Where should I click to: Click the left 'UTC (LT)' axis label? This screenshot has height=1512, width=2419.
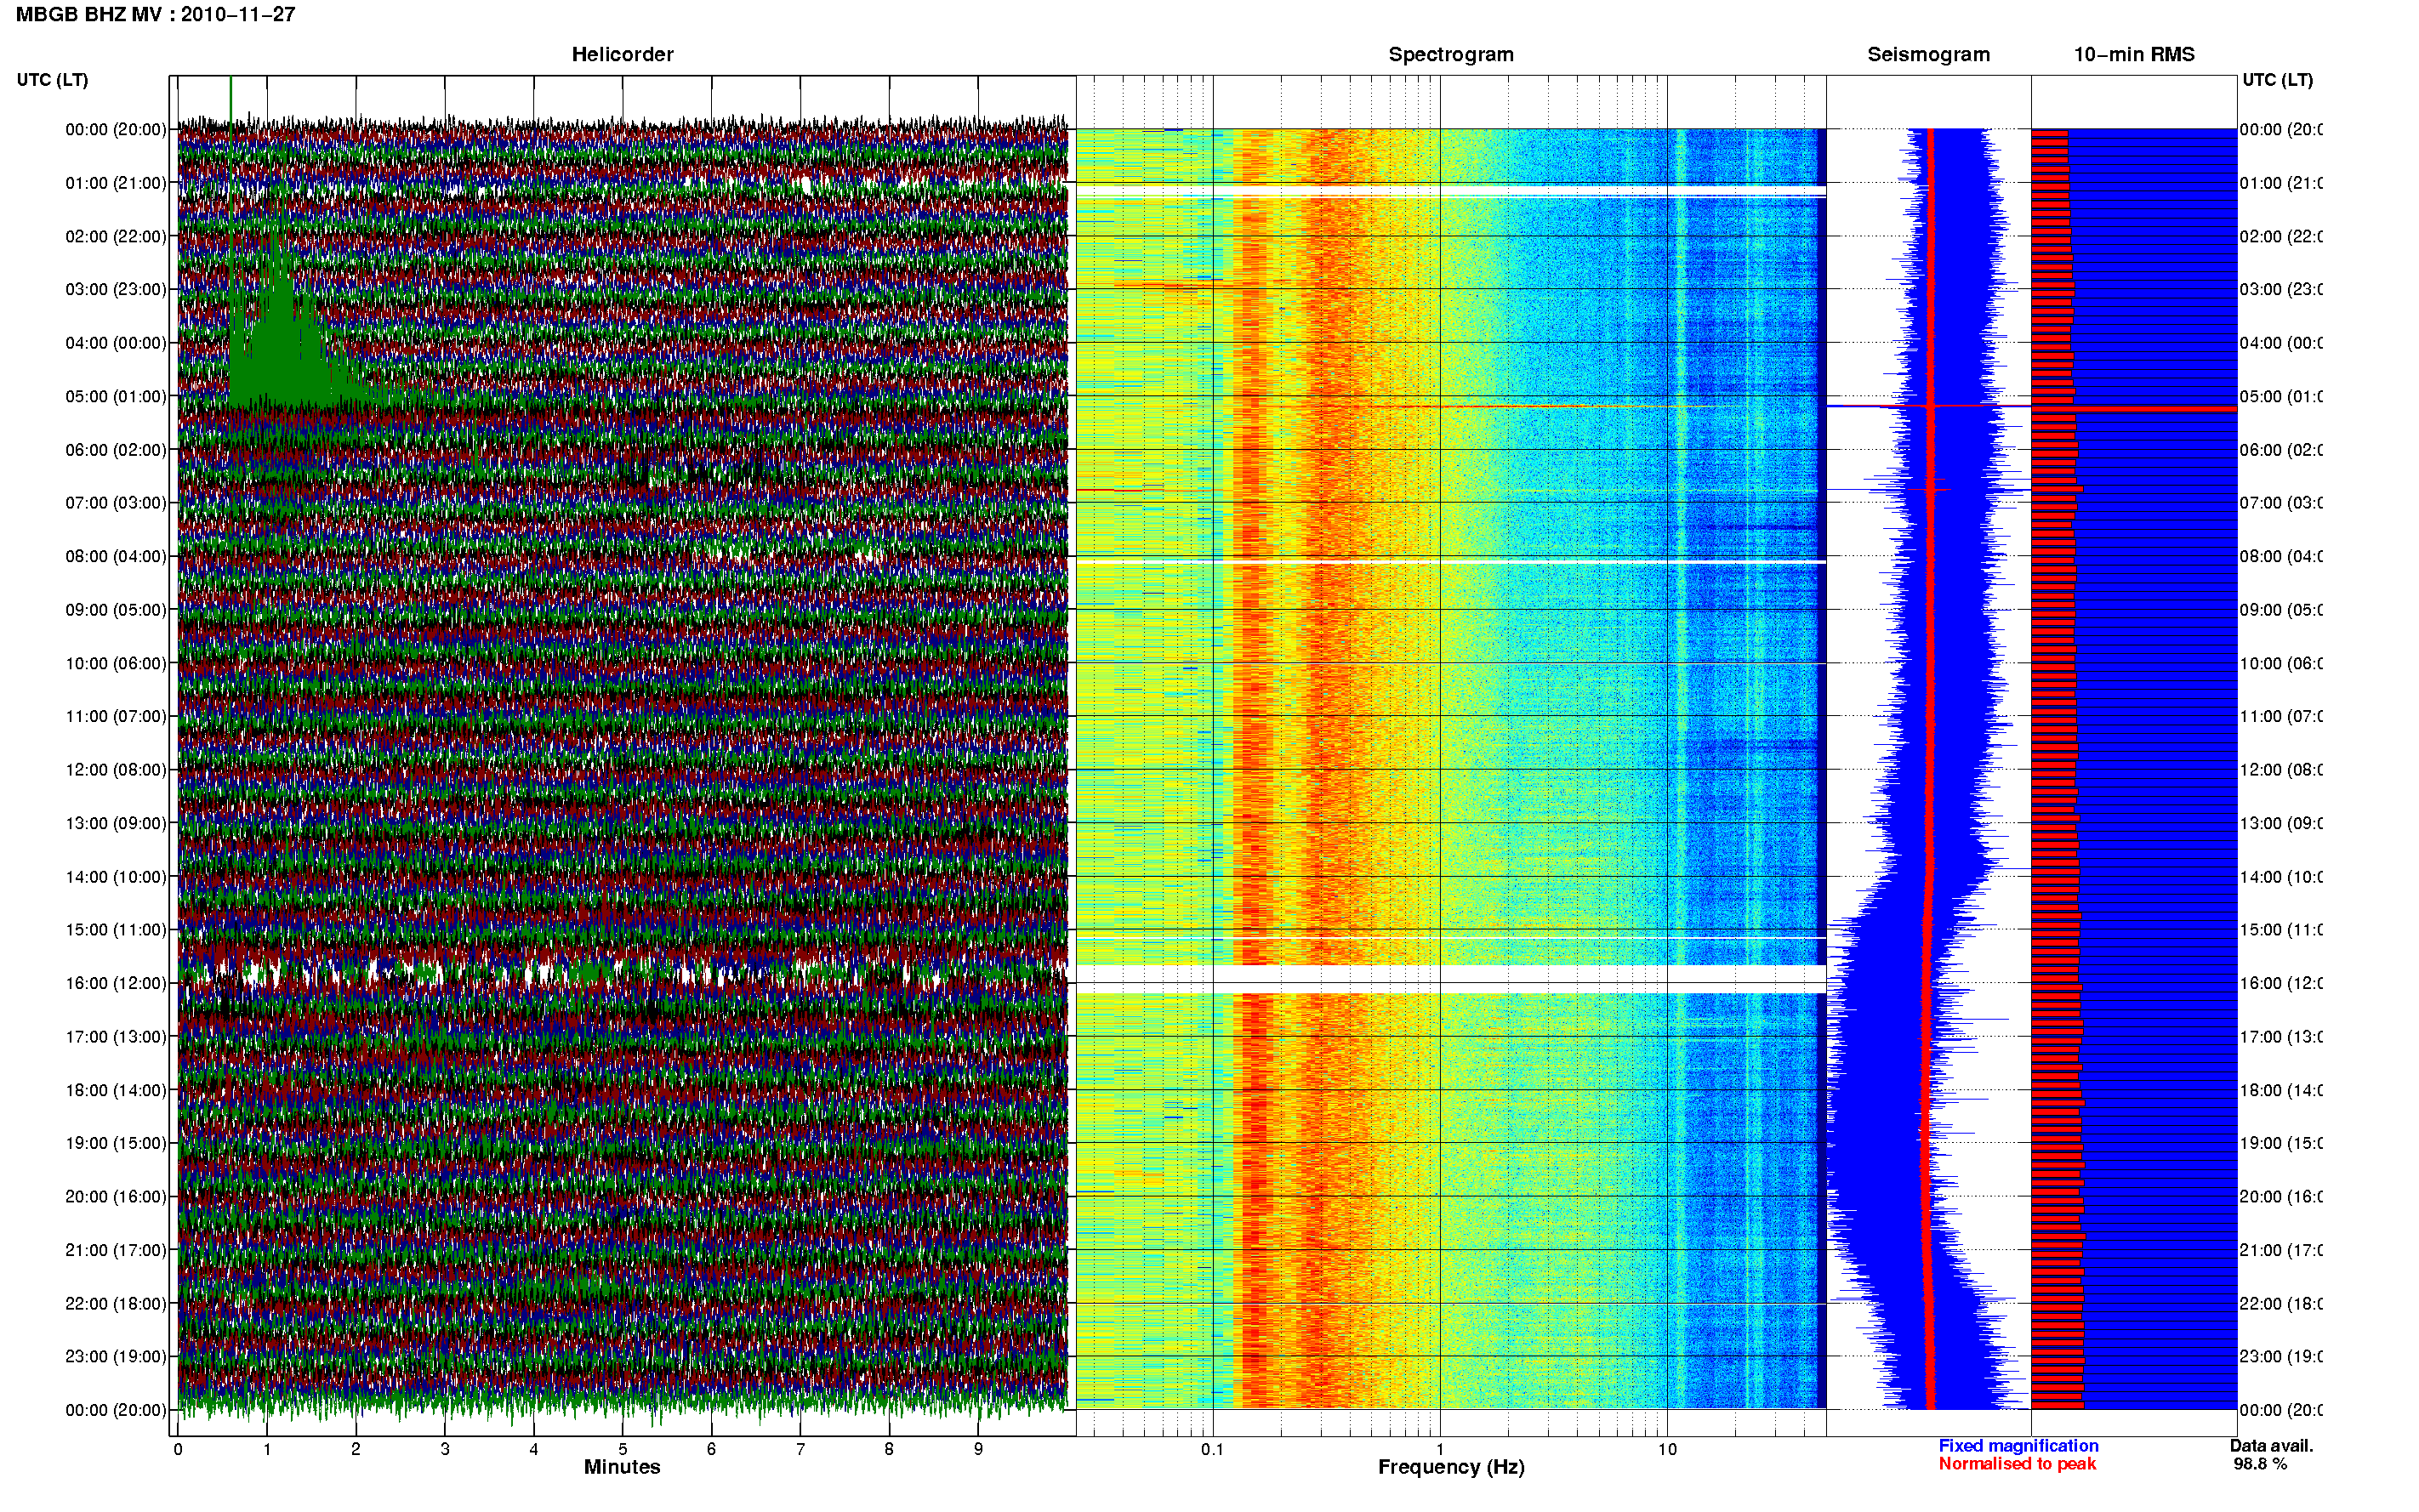[x=52, y=80]
